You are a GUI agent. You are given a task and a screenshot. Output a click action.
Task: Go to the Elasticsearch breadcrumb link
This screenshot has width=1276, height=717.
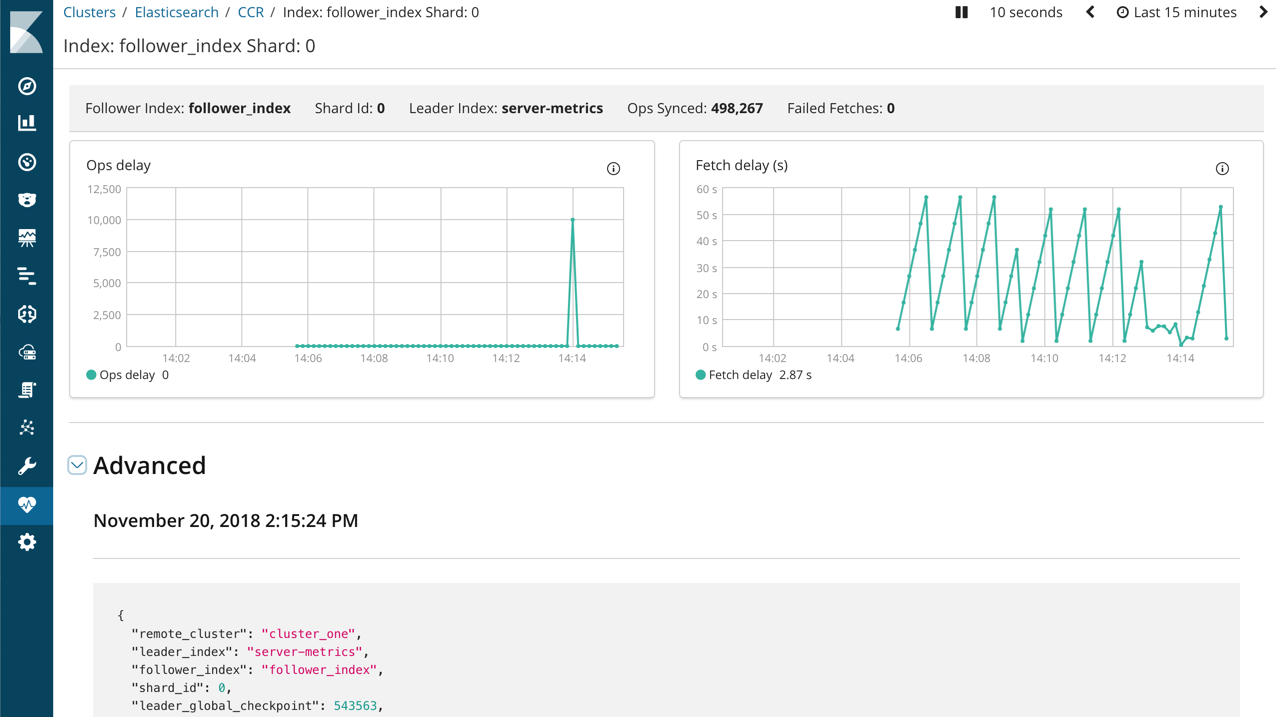(176, 13)
